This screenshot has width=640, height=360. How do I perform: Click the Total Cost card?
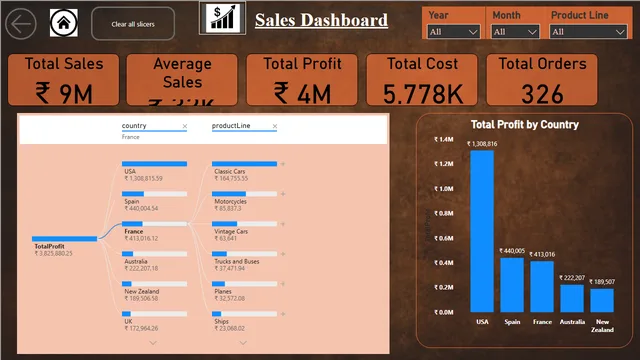(422, 80)
